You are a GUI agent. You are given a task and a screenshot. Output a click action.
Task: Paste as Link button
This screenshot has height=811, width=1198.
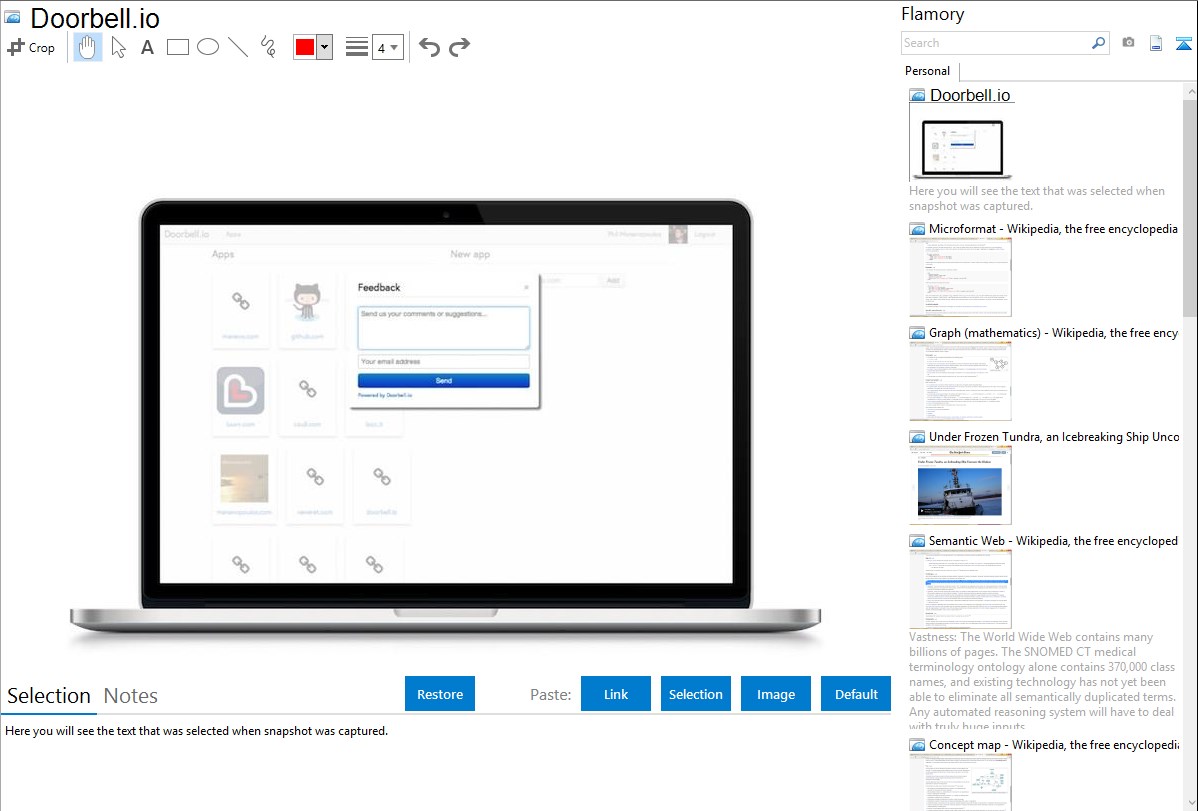(616, 694)
